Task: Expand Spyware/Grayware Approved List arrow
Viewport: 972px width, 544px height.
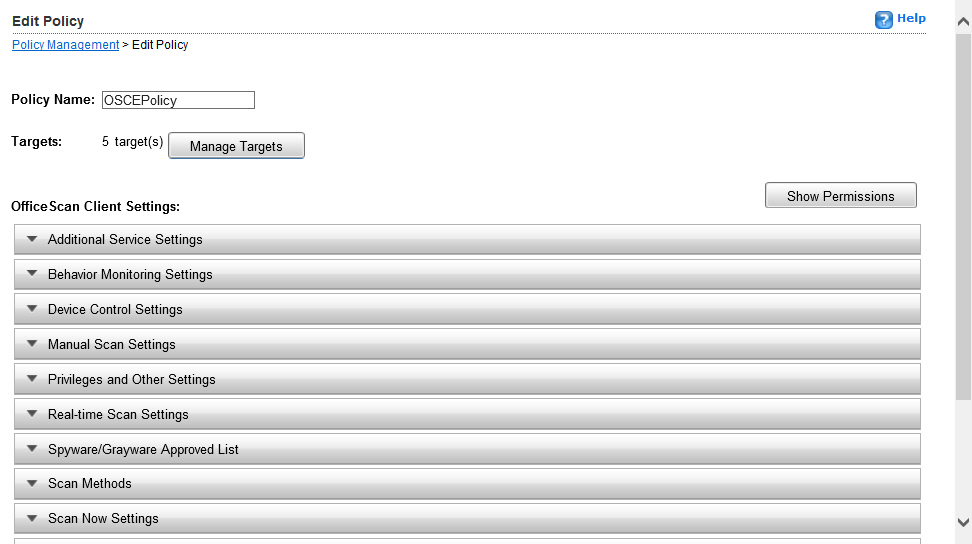Action: pos(32,449)
